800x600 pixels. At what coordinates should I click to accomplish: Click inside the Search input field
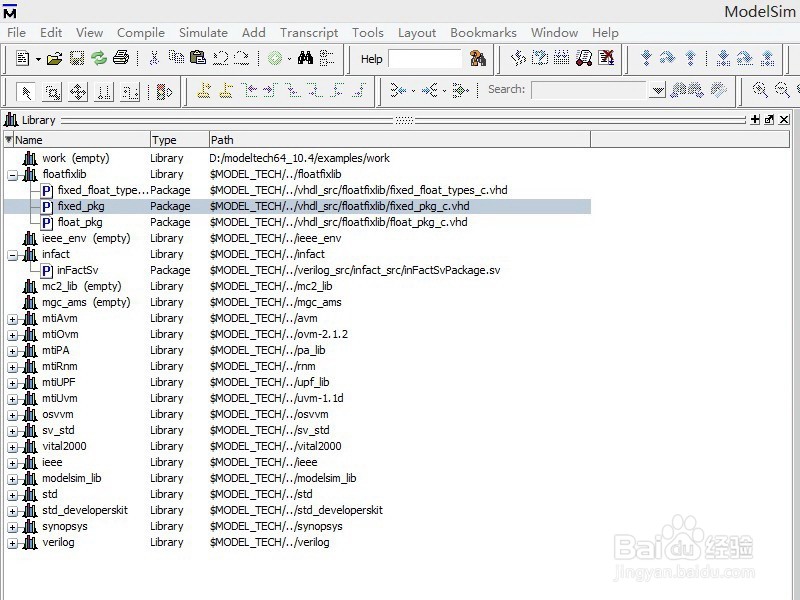[x=590, y=91]
